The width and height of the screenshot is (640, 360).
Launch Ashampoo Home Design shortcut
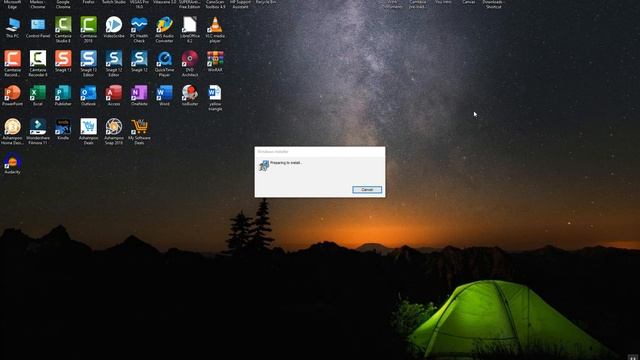click(x=12, y=131)
